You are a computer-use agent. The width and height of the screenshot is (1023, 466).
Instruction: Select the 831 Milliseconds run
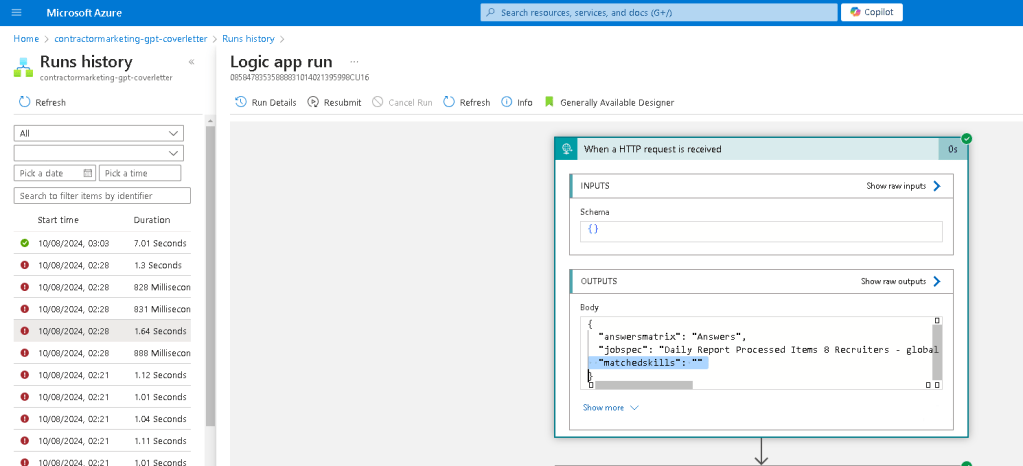click(102, 309)
